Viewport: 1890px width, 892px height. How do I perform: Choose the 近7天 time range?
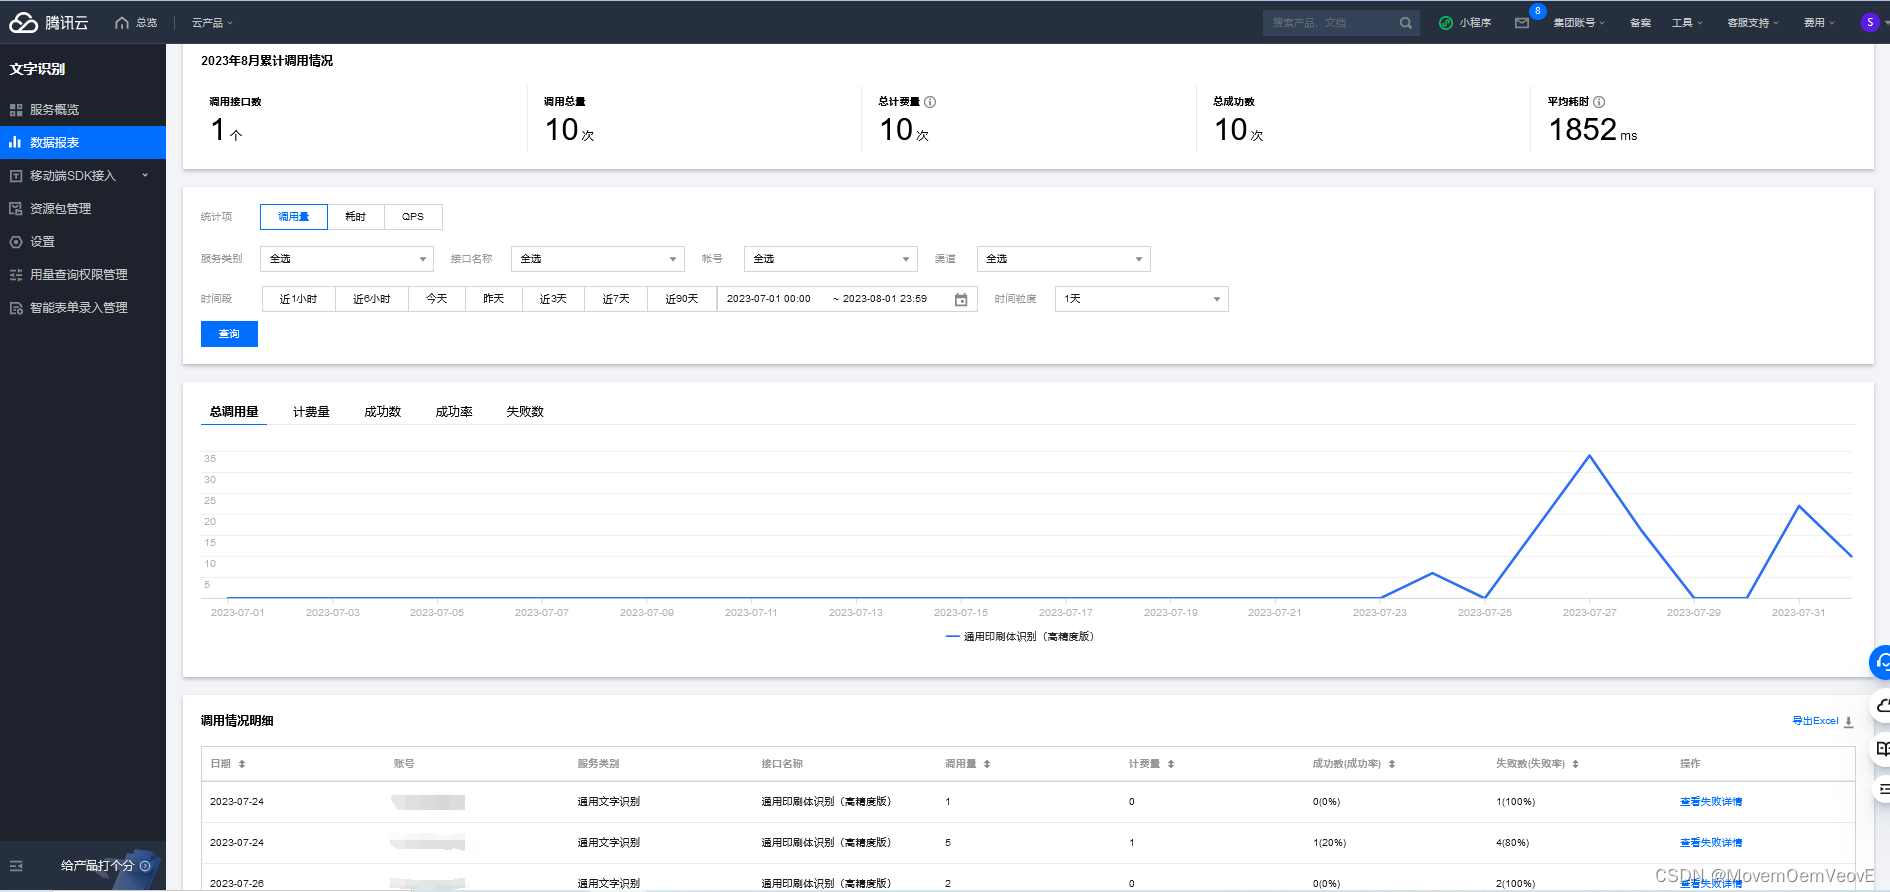[616, 299]
